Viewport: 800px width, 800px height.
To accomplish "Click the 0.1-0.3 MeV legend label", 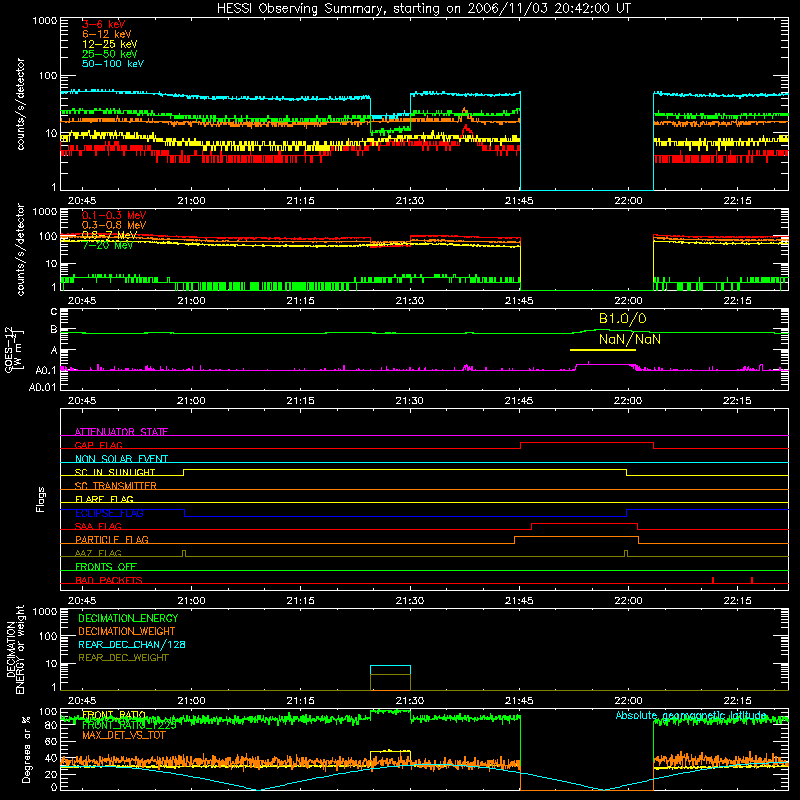I will (113, 215).
